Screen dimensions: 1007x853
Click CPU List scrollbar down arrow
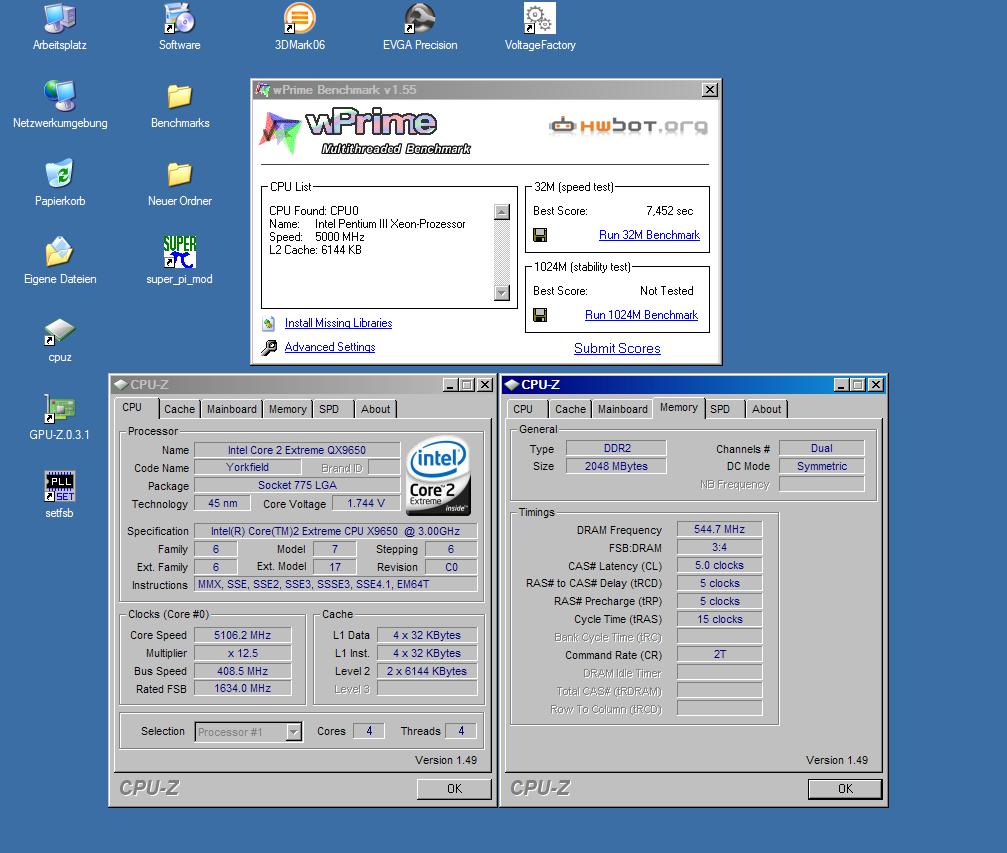502,293
